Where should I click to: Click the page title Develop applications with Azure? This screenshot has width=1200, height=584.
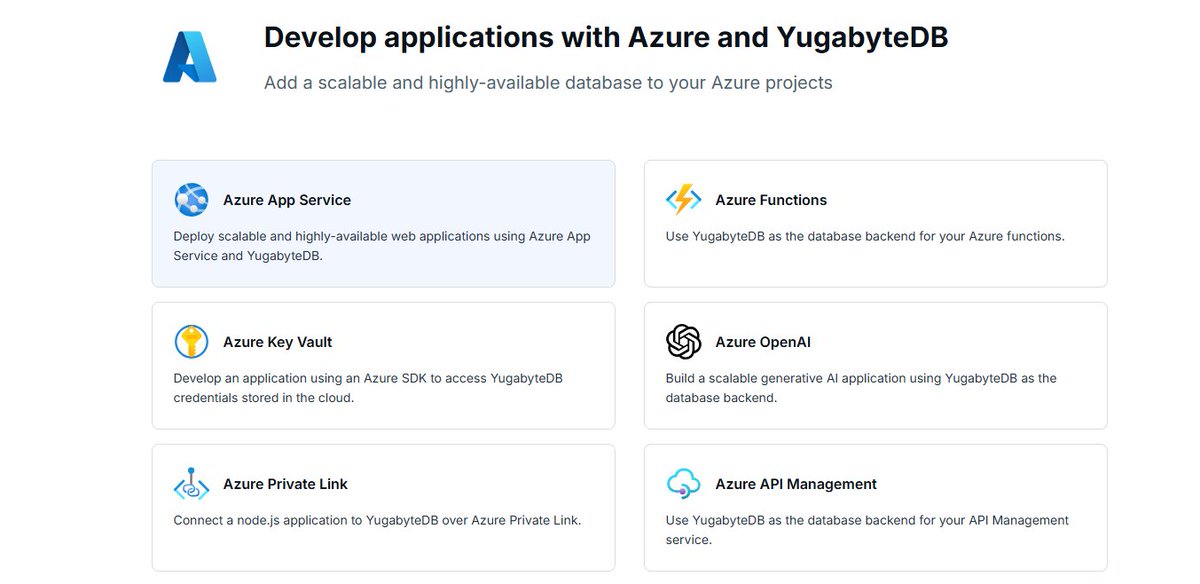[604, 37]
